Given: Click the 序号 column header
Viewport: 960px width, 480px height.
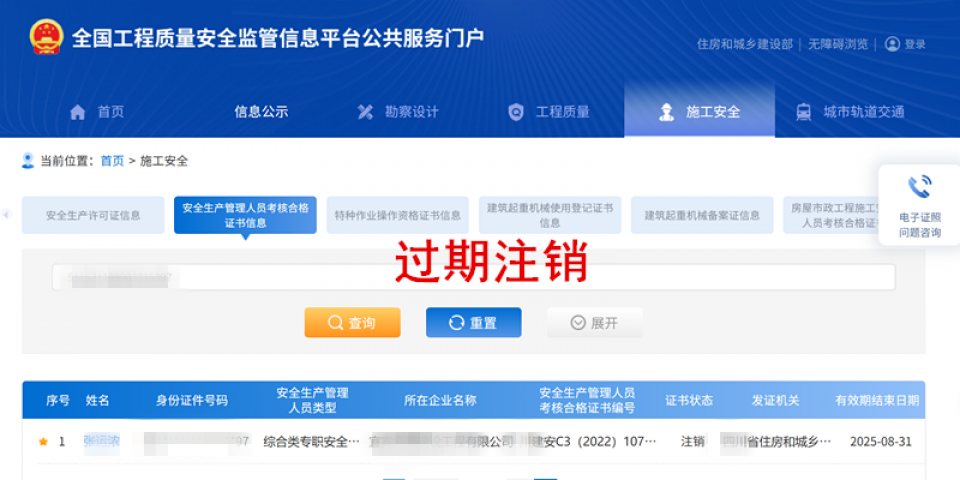Looking at the screenshot, I should tap(58, 400).
